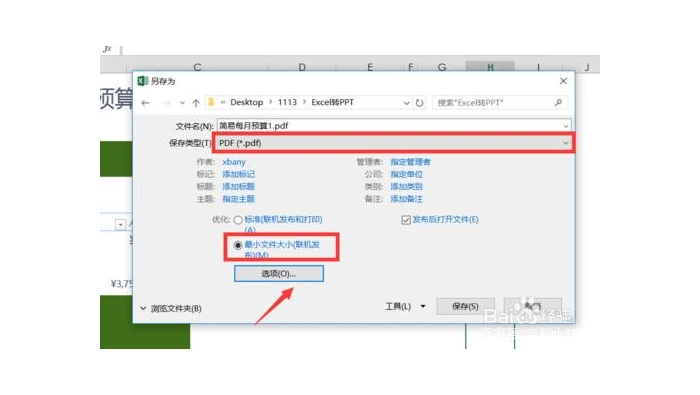Select column D header in Excel

click(x=302, y=67)
